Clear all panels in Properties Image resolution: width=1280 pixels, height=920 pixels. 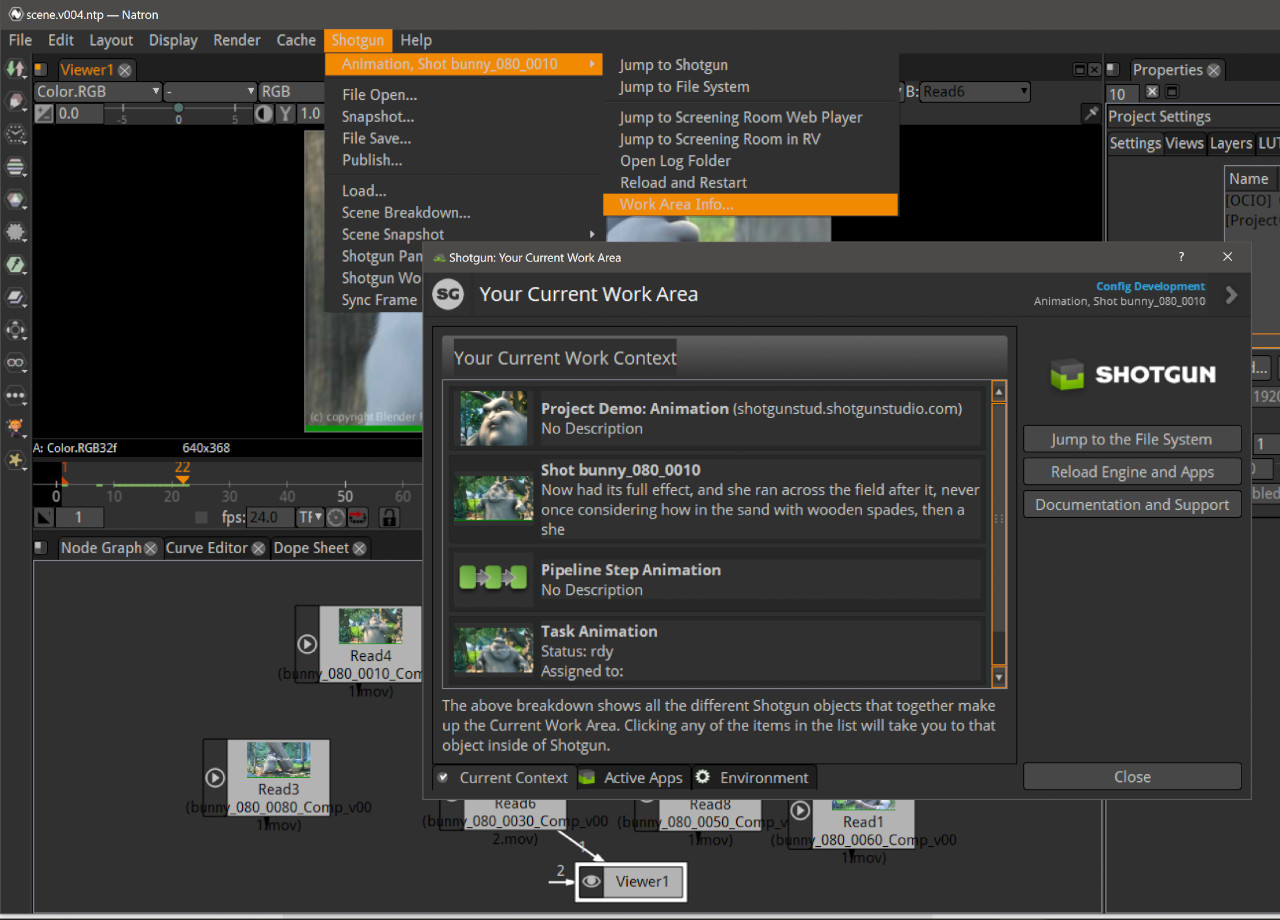(1152, 92)
